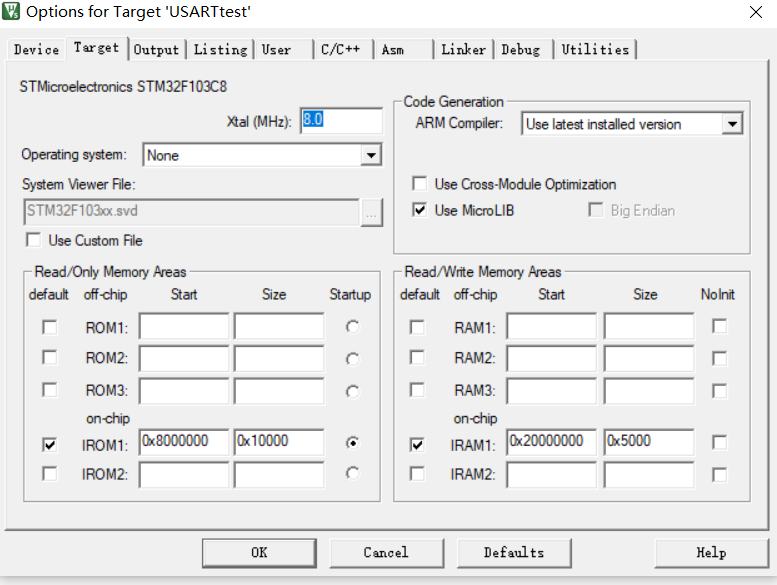
Task: Edit IRAM1 Size field 0x5000
Action: click(649, 442)
